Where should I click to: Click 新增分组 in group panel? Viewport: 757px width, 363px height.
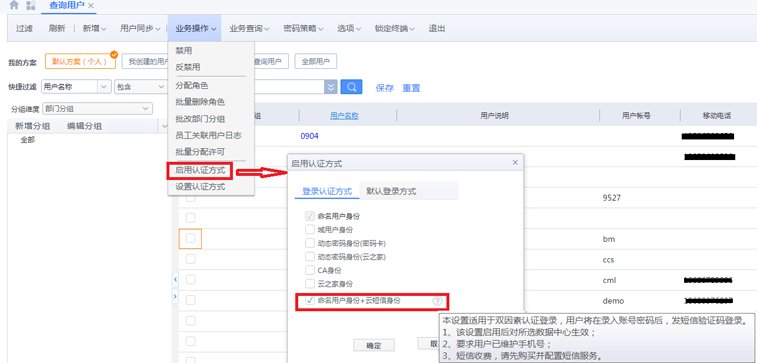click(31, 126)
